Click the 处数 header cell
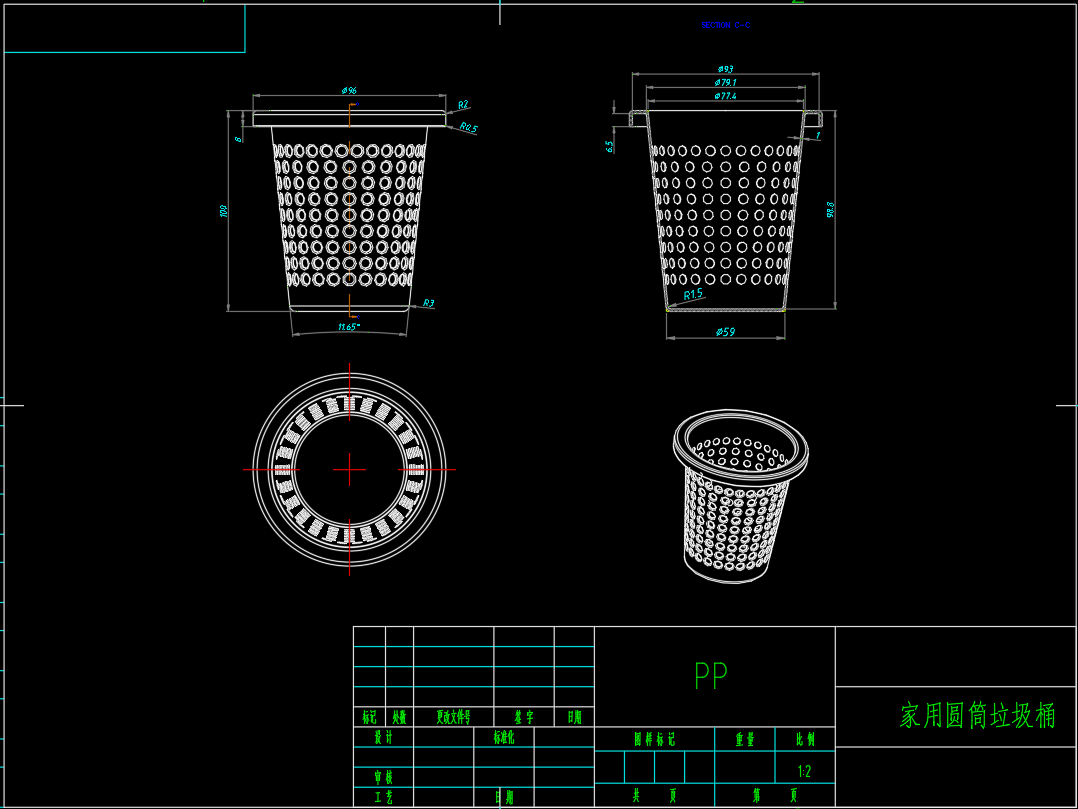1078x809 pixels. [399, 718]
